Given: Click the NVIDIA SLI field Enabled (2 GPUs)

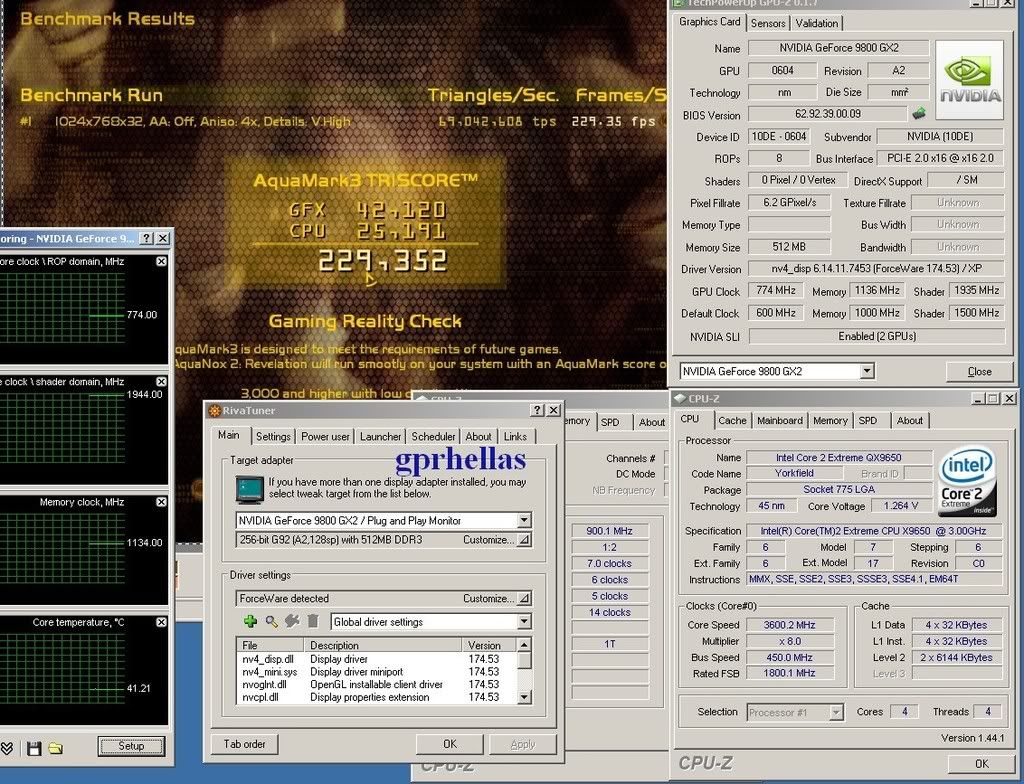Looking at the screenshot, I should (x=876, y=336).
